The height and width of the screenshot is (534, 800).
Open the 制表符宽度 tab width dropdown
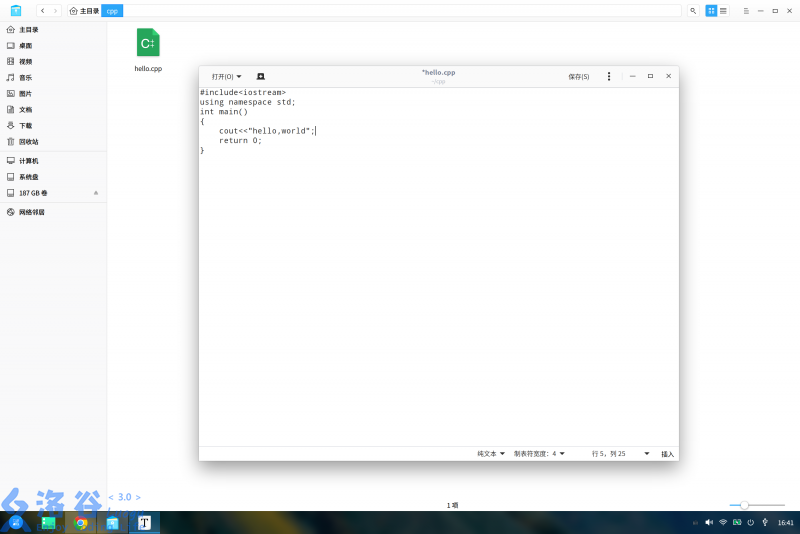(539, 454)
